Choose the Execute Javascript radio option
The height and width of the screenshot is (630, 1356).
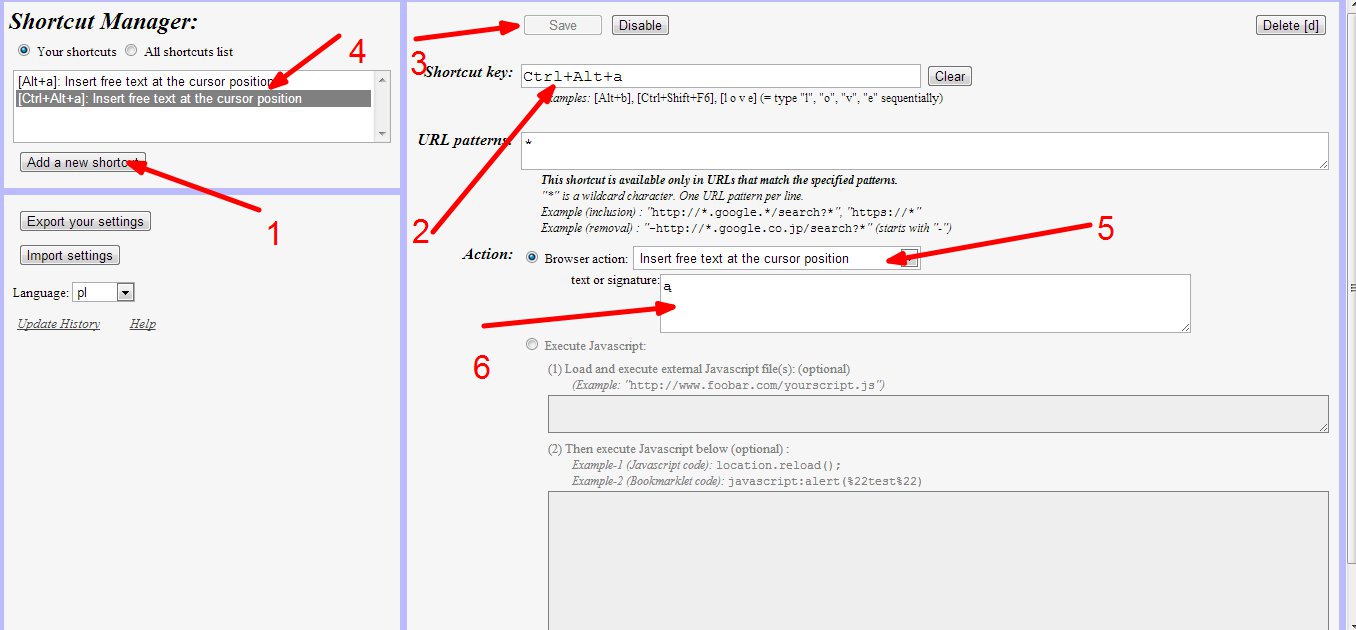[x=532, y=345]
